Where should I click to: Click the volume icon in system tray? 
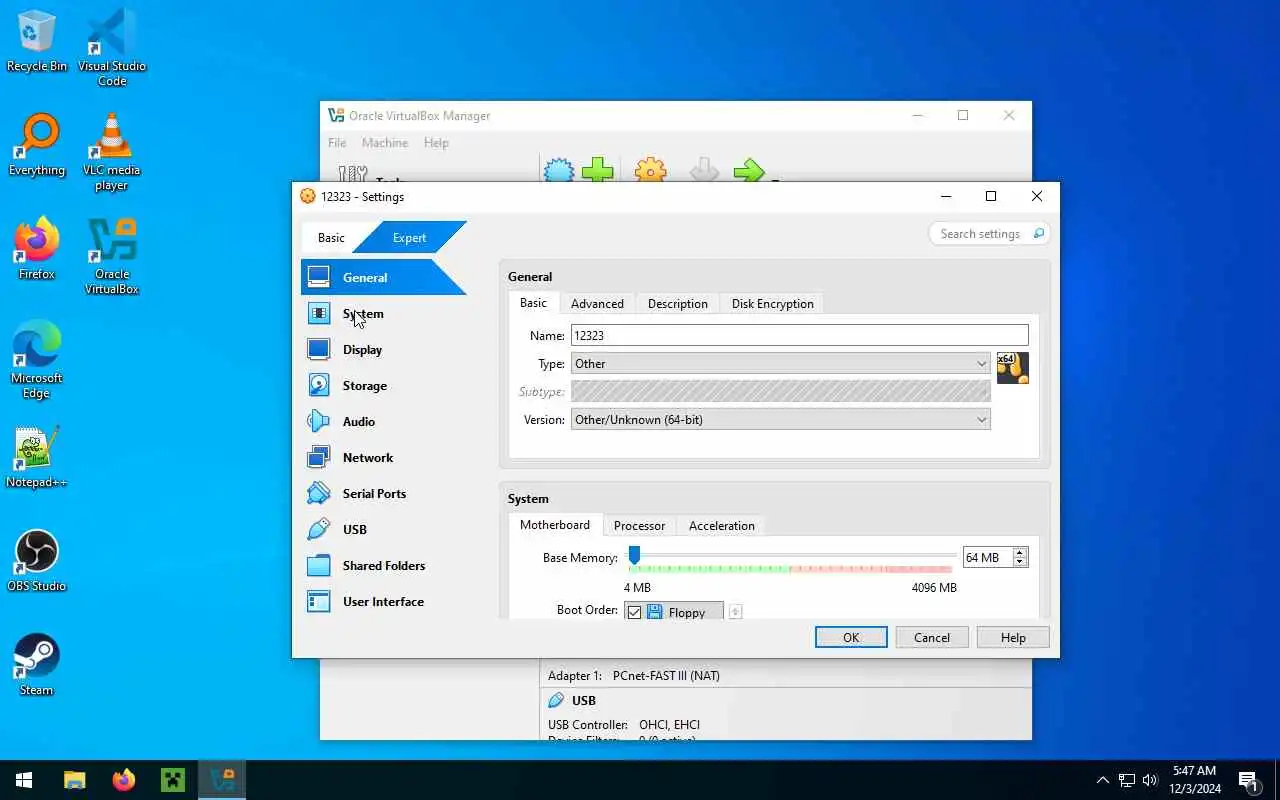point(1150,780)
